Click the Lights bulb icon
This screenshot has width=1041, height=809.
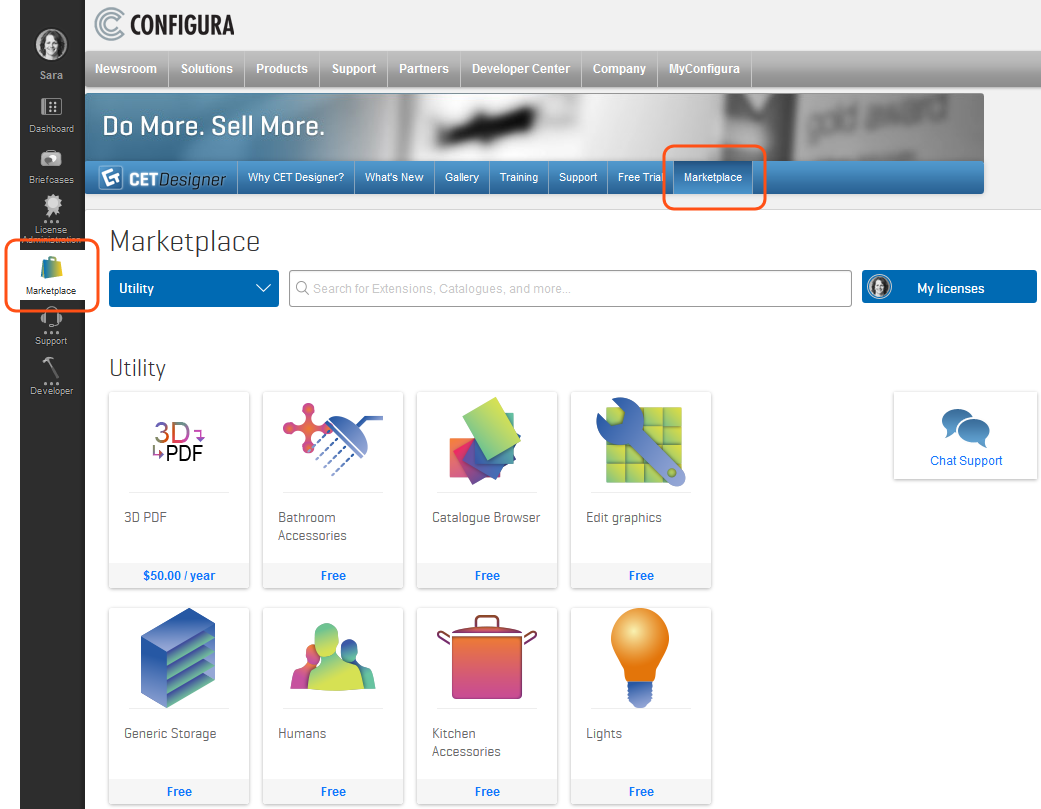640,657
